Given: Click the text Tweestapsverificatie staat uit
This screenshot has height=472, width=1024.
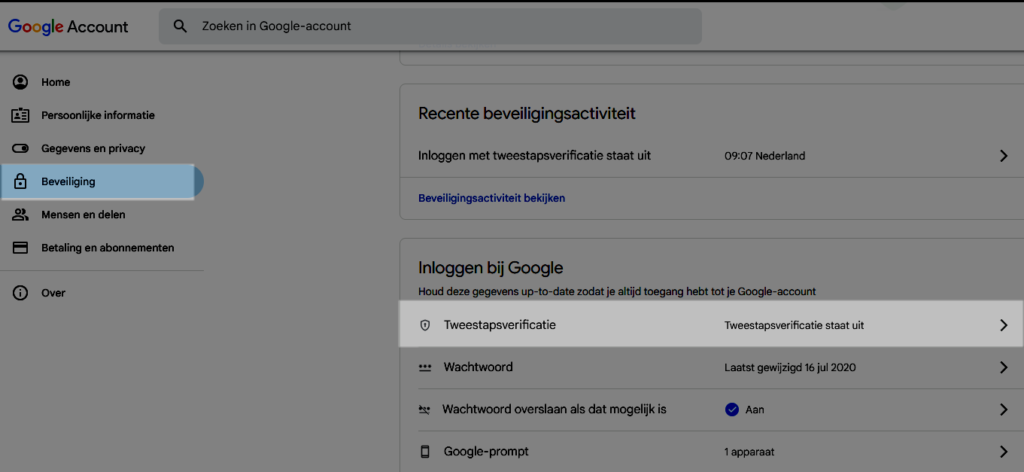Looking at the screenshot, I should coord(794,325).
